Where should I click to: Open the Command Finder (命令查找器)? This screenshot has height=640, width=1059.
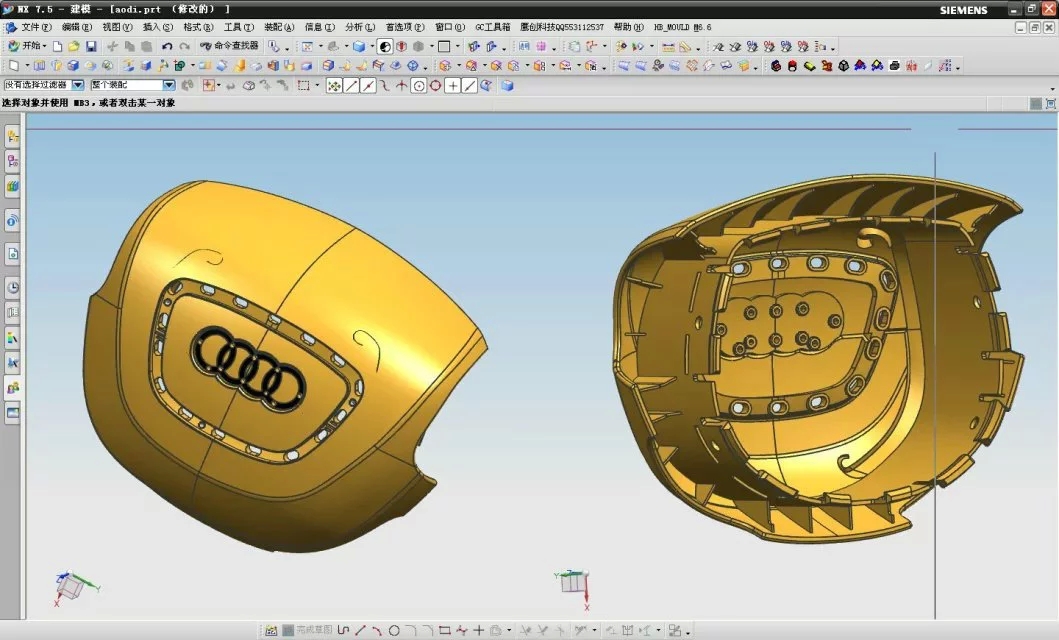[230, 46]
